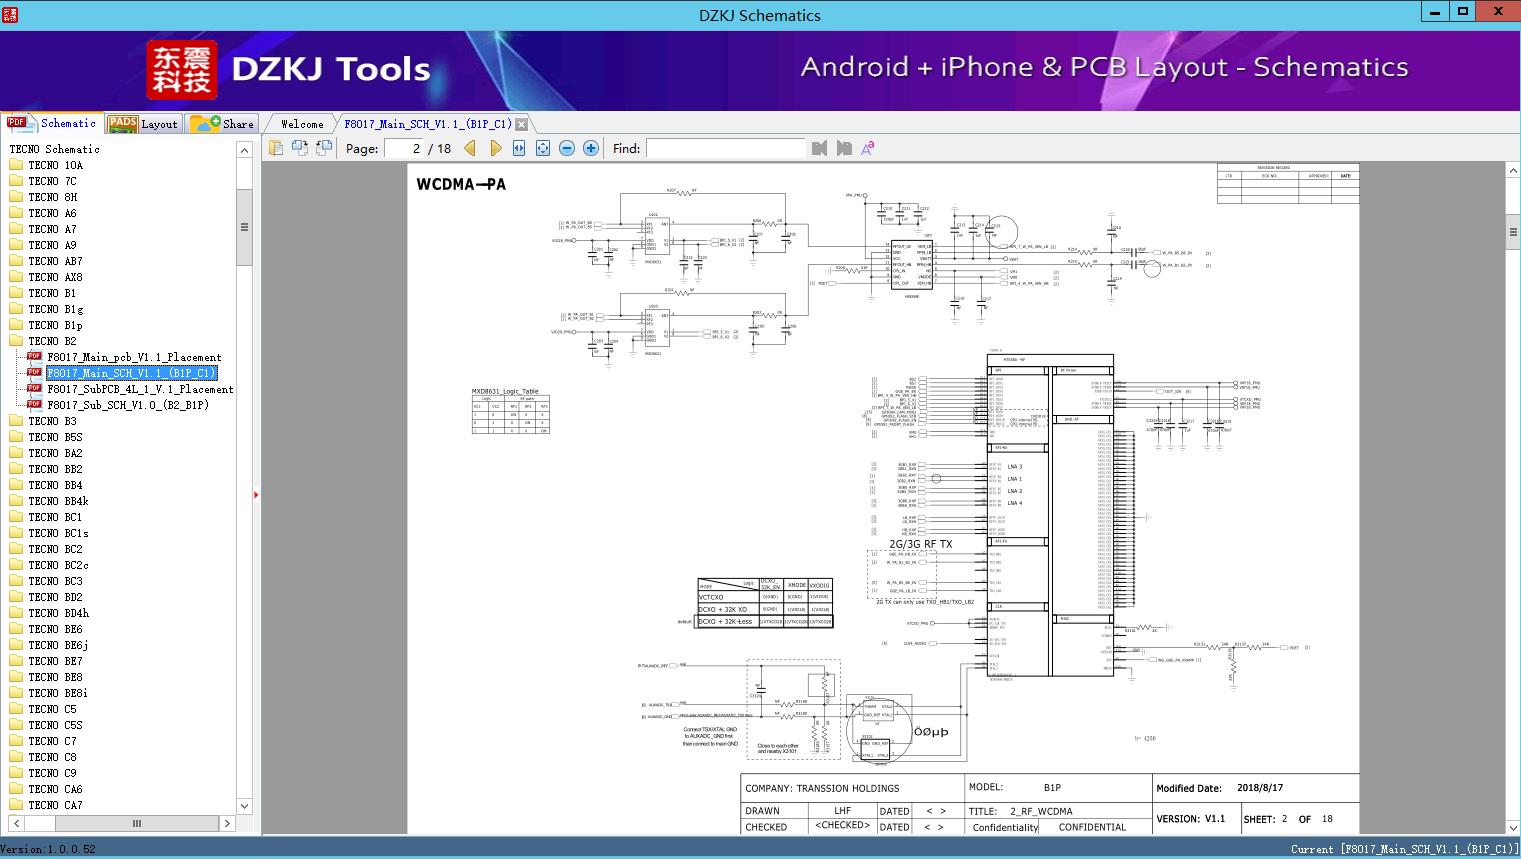Go to the previous page arrow

click(470, 148)
